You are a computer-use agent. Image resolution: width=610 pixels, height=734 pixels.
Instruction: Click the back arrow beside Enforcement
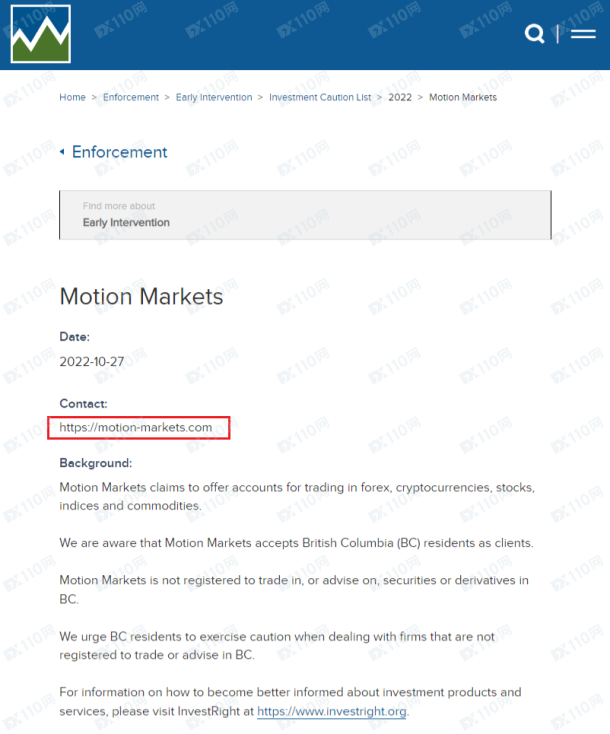coord(62,152)
